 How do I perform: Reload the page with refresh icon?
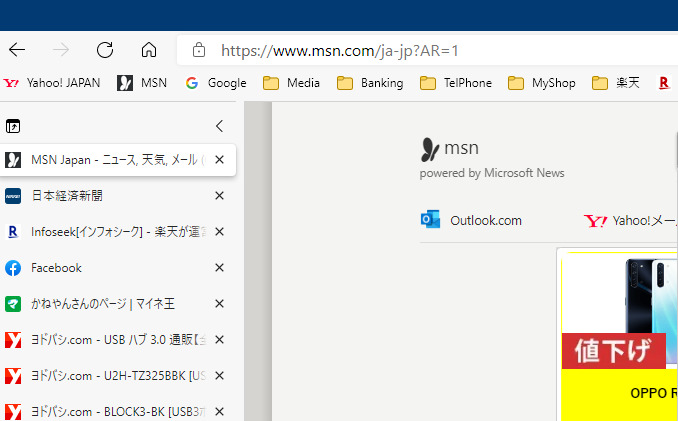pyautogui.click(x=105, y=50)
